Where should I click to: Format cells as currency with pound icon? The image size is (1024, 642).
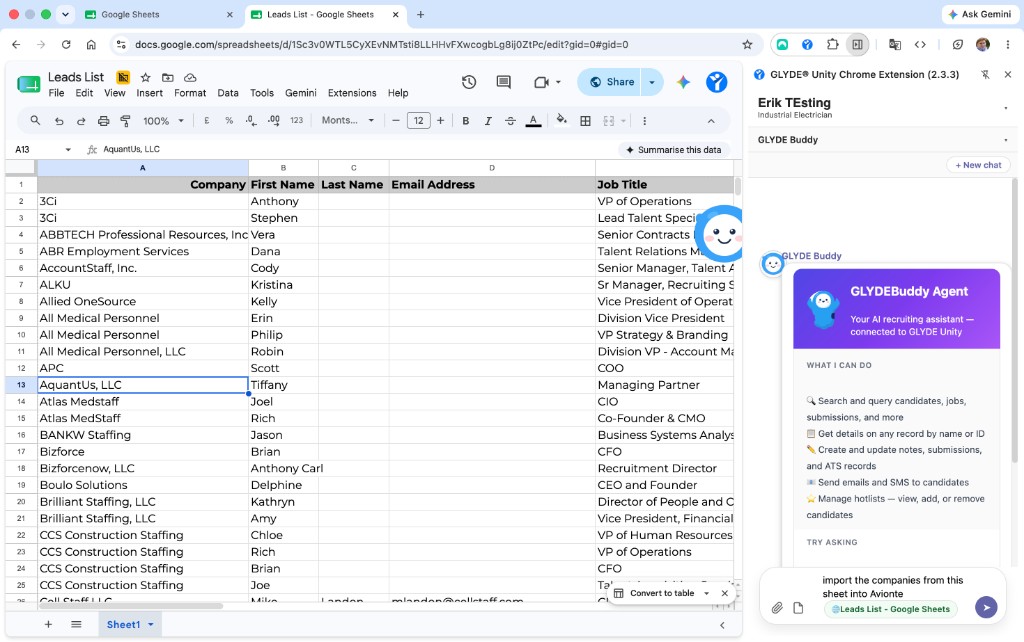point(206,121)
